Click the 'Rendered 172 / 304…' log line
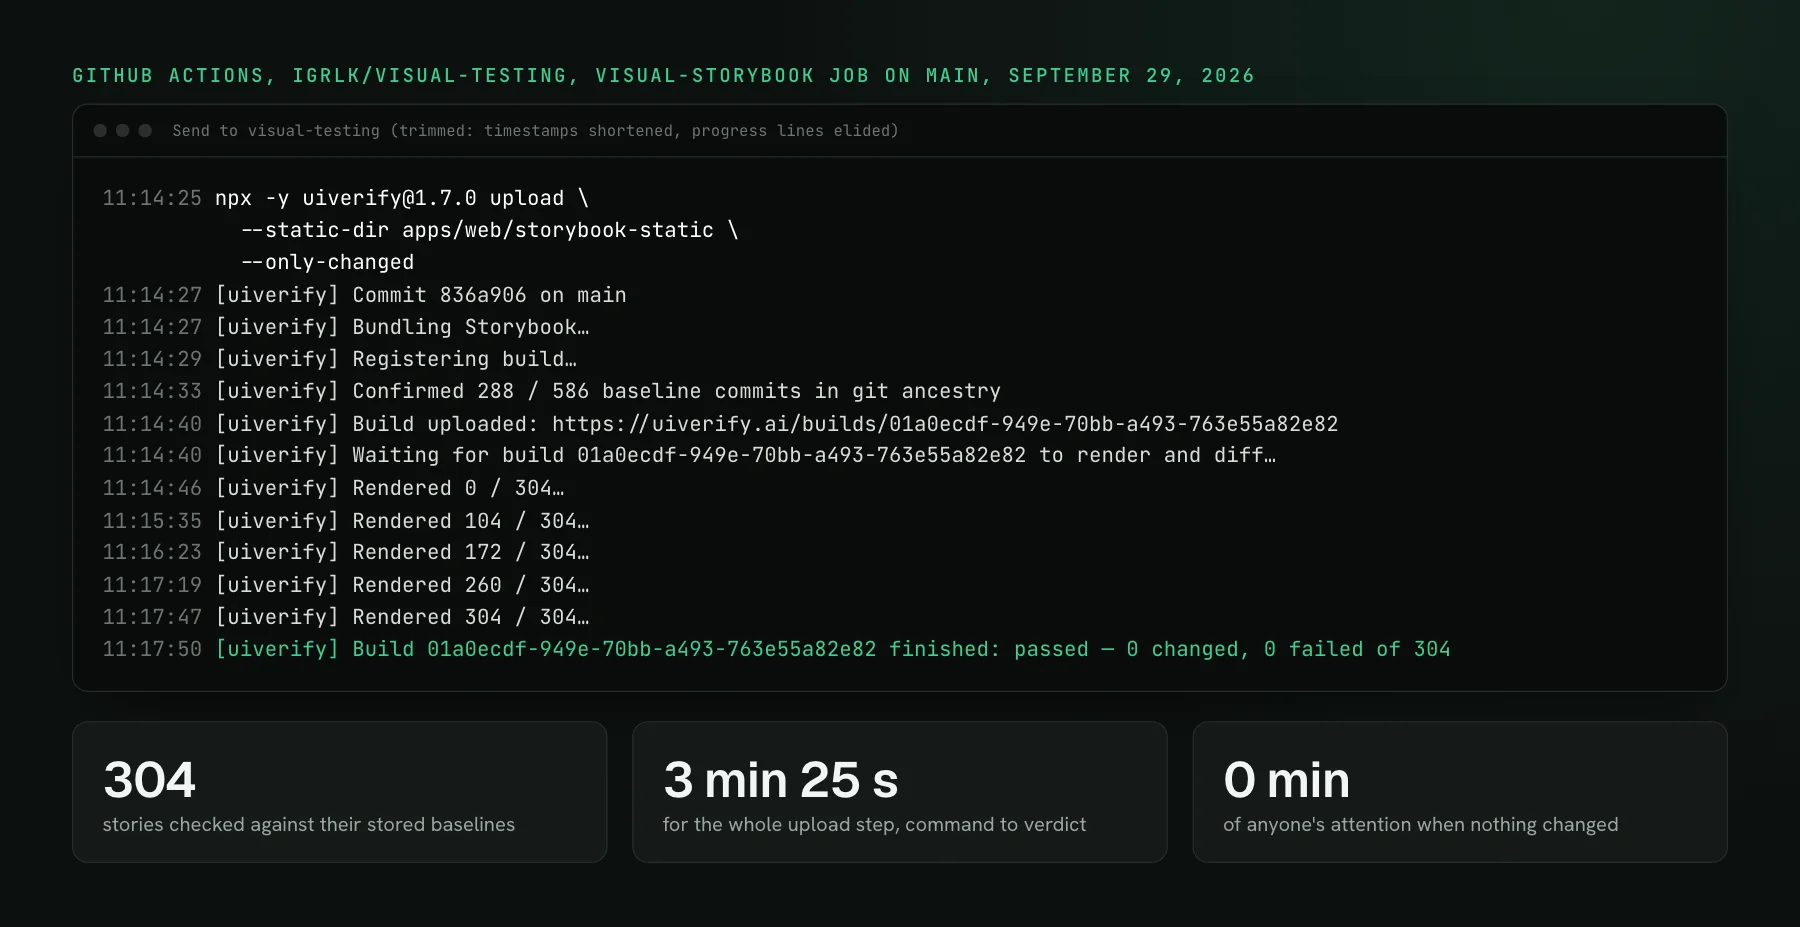The height and width of the screenshot is (927, 1800). pos(402,552)
